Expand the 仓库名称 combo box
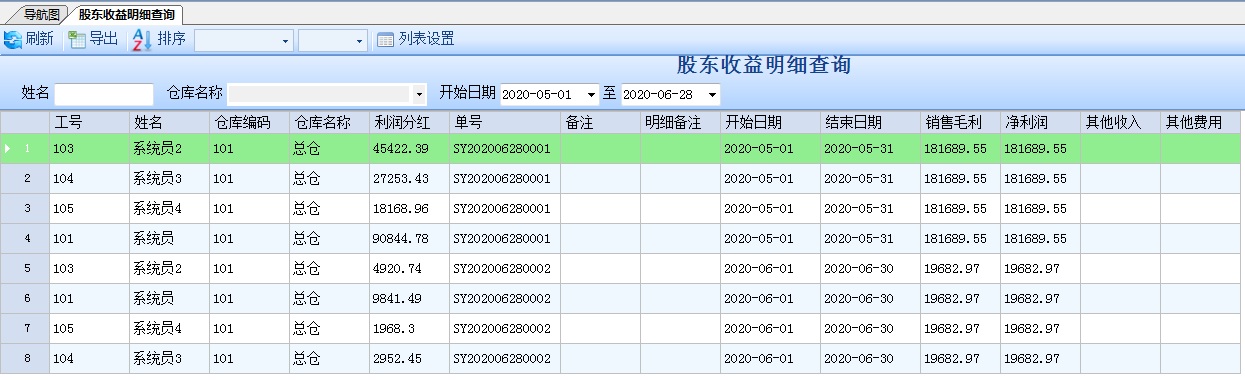Image resolution: width=1245 pixels, height=380 pixels. pos(419,94)
